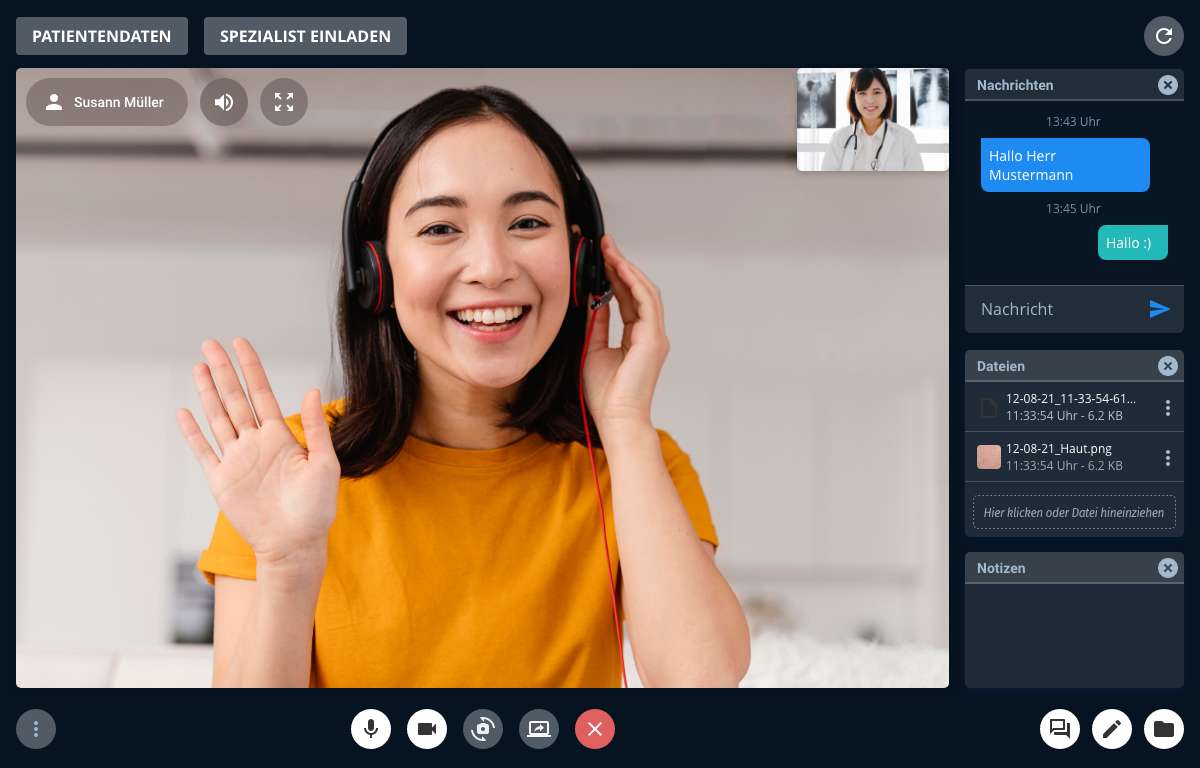Click the refresh icon in top right
This screenshot has height=768, width=1200.
1163,36
